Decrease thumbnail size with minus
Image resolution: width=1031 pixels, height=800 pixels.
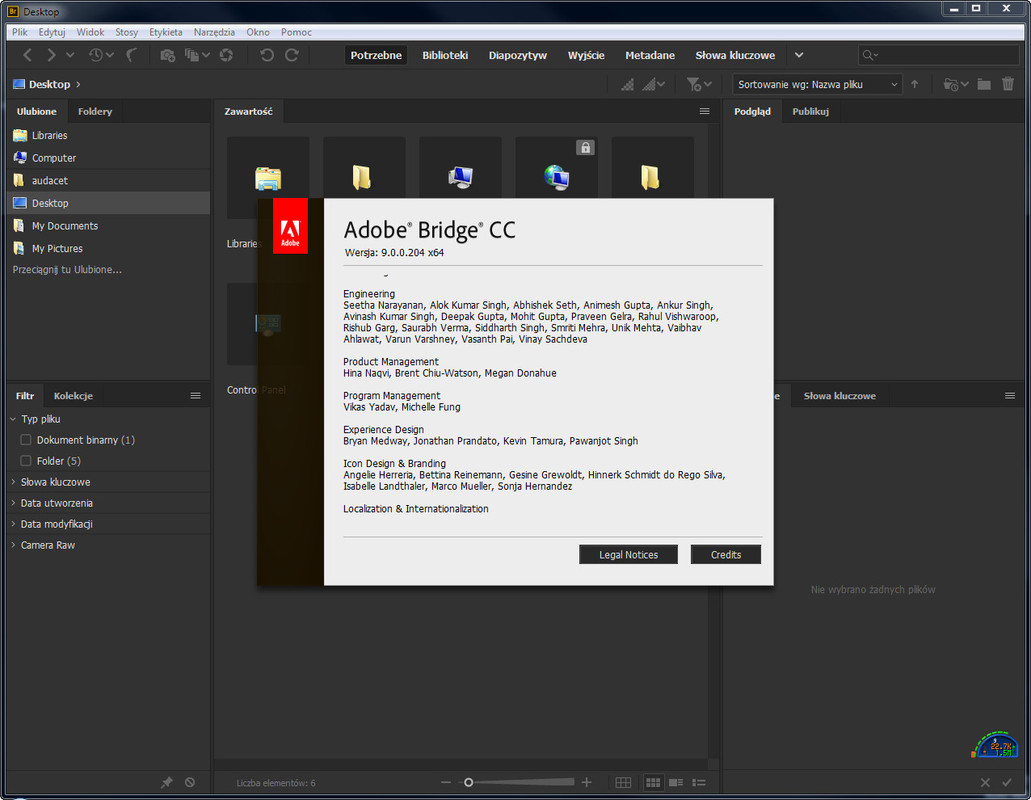coord(446,782)
